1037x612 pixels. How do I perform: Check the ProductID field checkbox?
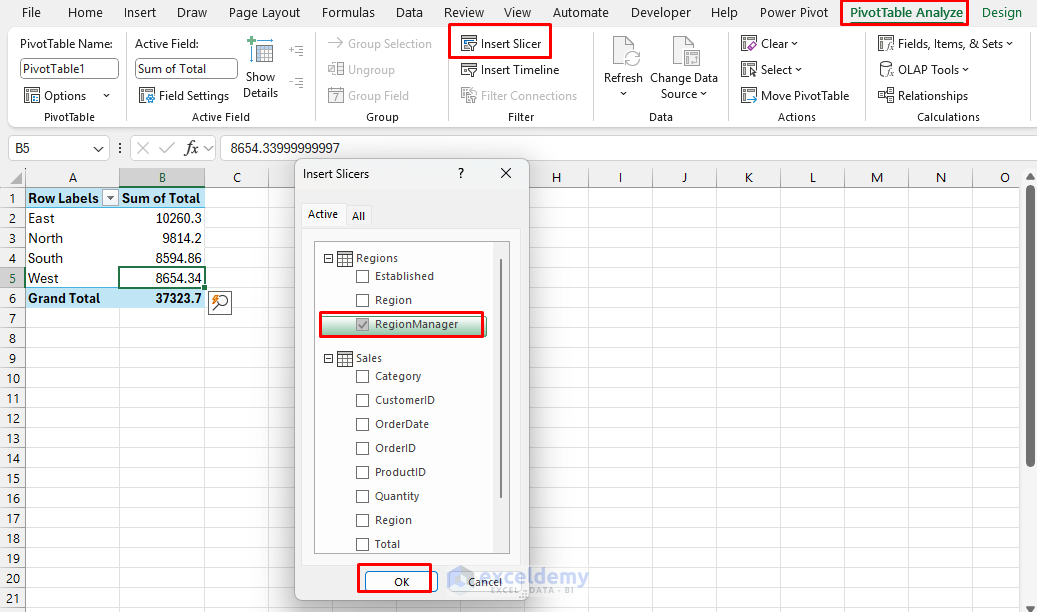[362, 472]
